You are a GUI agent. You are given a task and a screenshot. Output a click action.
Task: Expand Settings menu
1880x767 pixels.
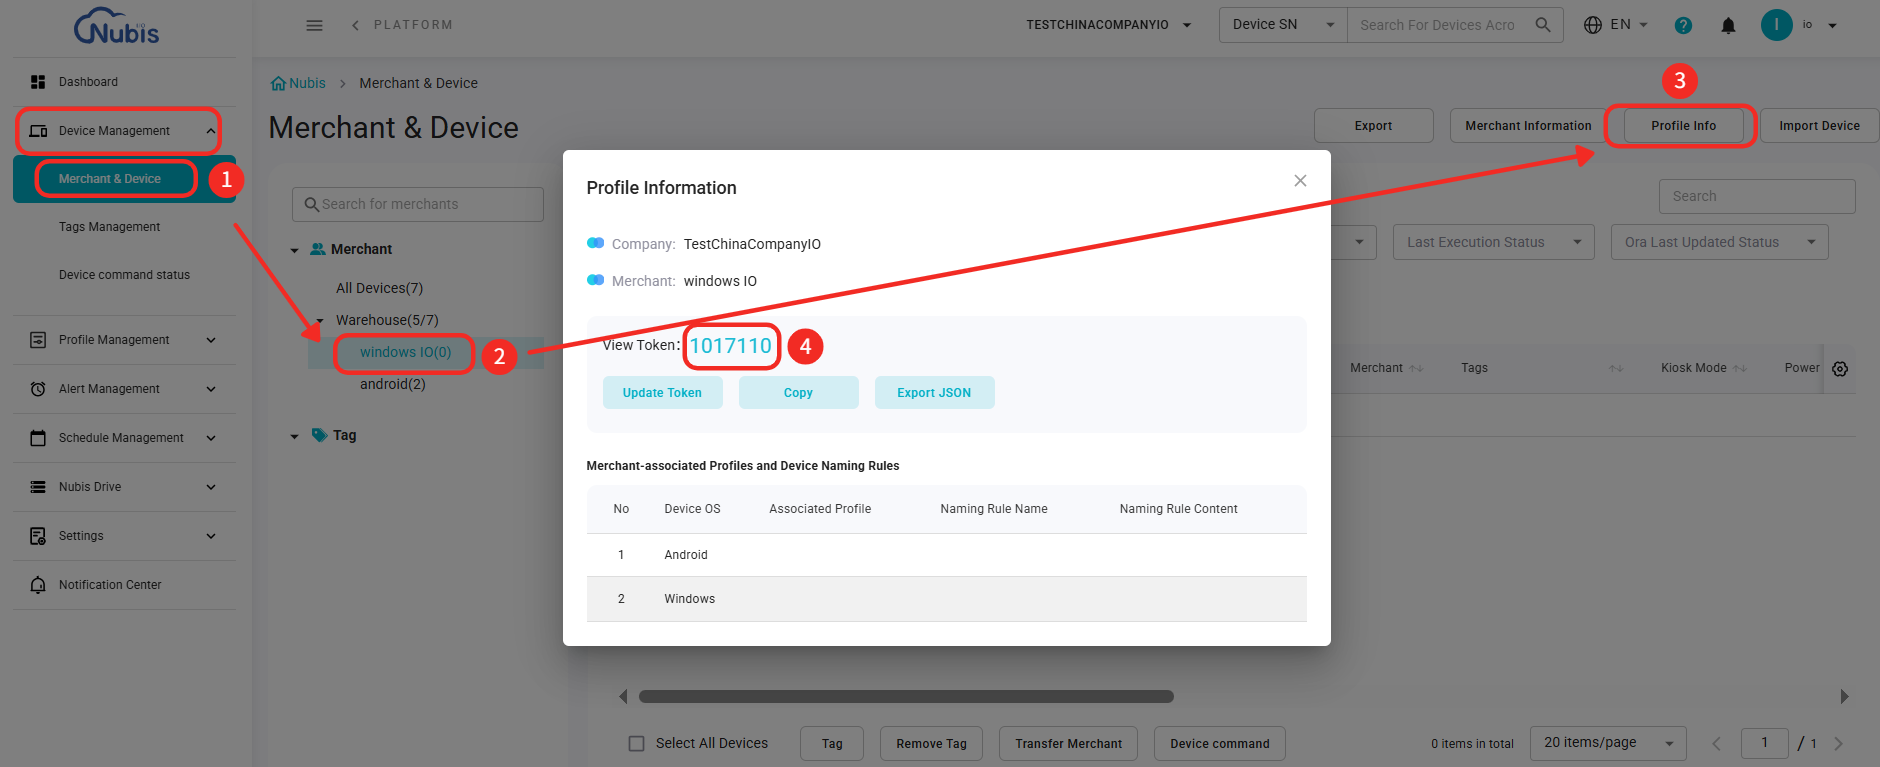(125, 536)
